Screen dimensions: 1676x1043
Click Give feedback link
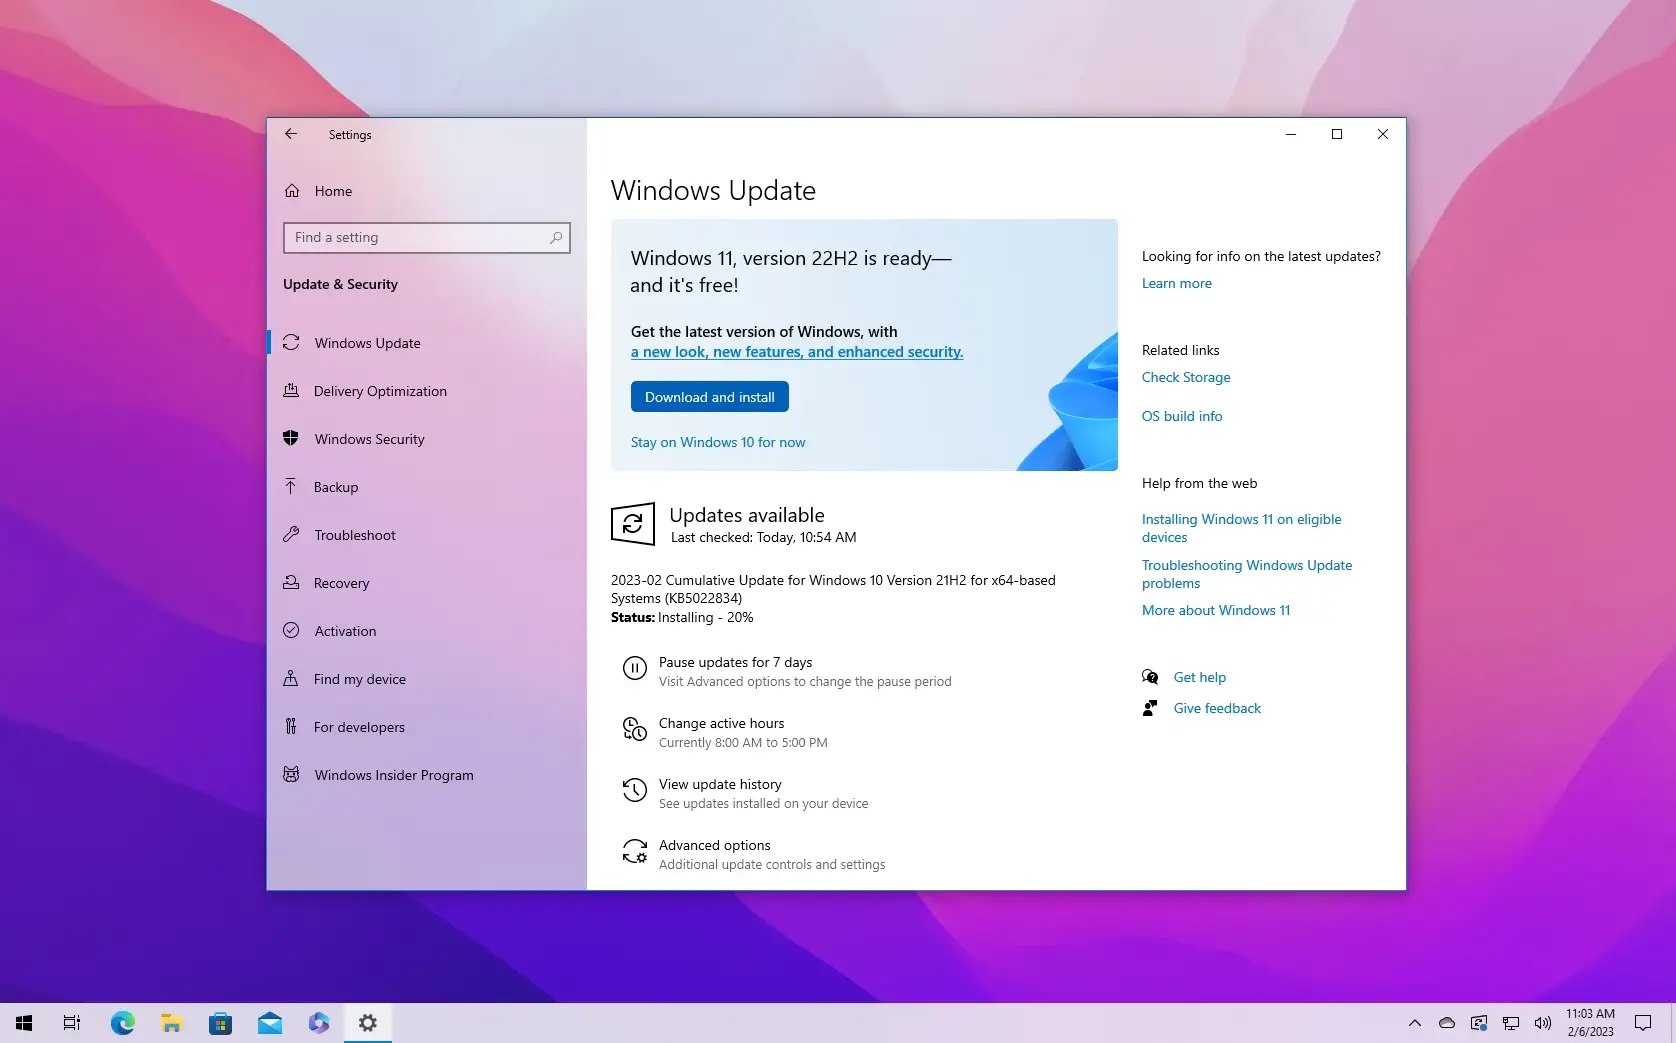(1217, 708)
